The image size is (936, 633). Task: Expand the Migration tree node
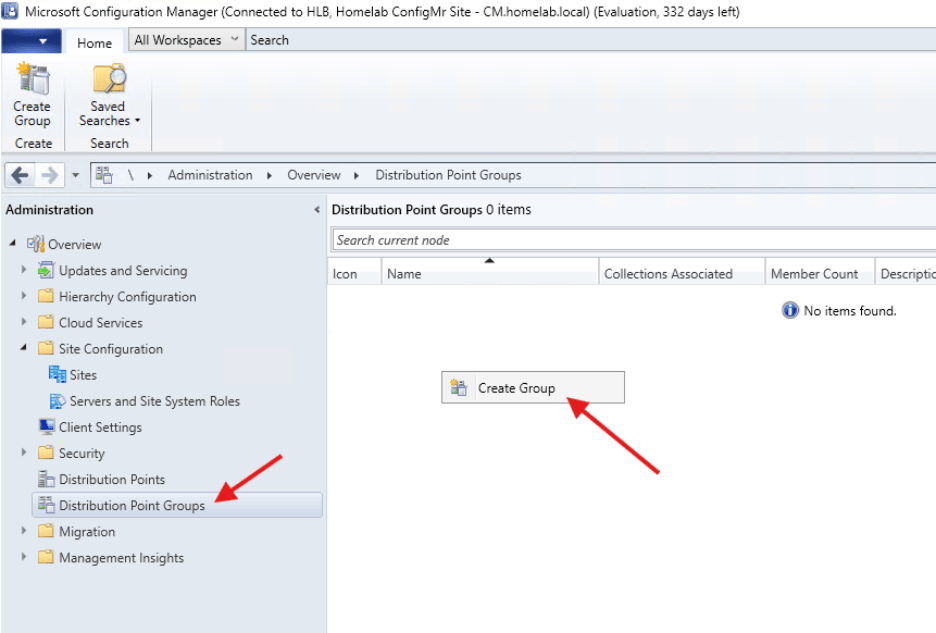pyautogui.click(x=24, y=531)
